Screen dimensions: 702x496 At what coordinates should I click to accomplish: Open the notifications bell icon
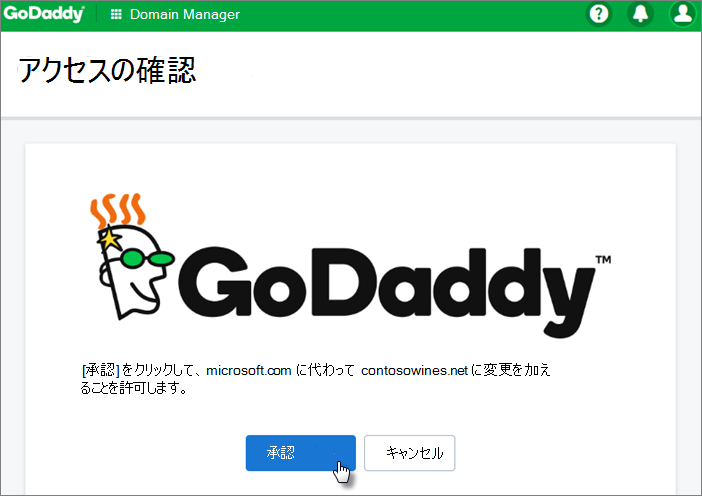click(640, 14)
